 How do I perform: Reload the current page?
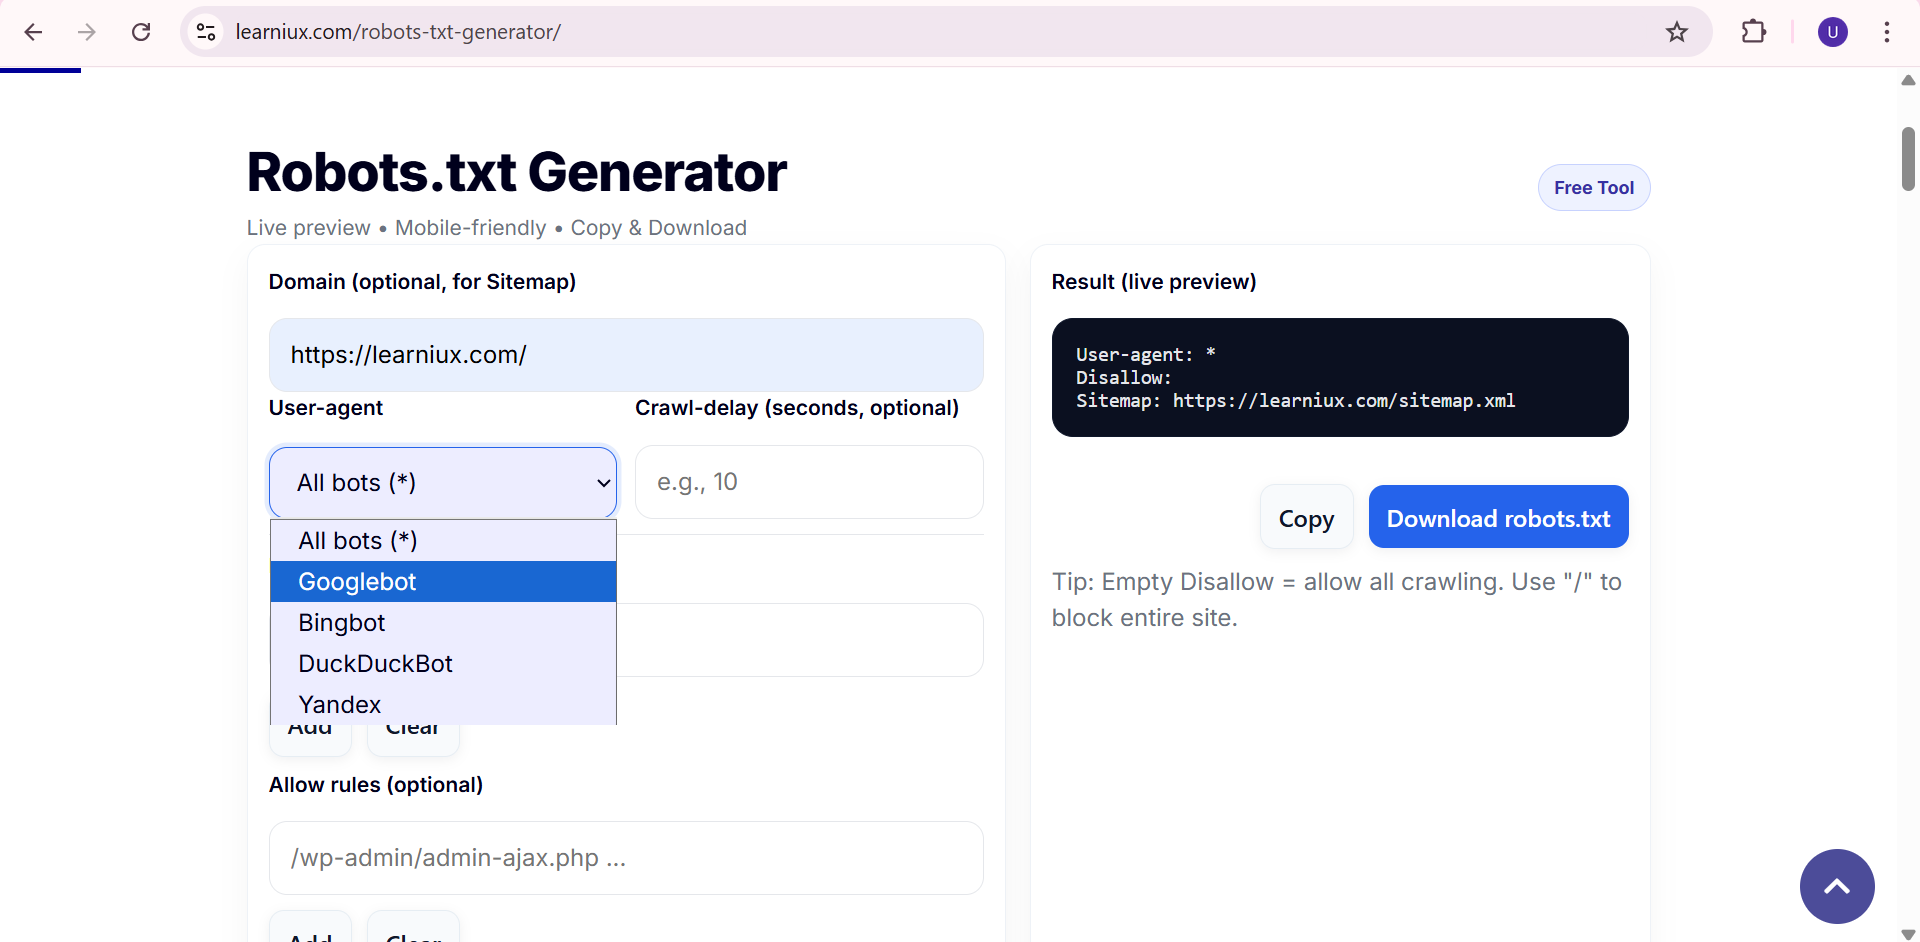coord(141,32)
